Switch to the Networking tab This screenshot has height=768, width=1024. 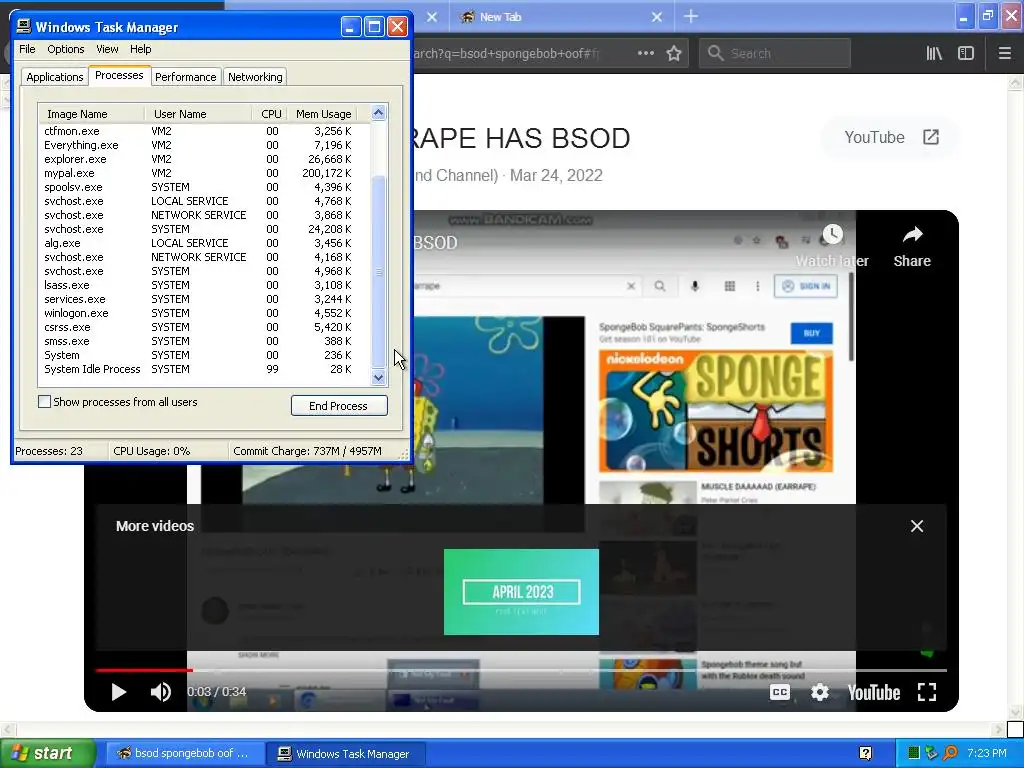[255, 77]
